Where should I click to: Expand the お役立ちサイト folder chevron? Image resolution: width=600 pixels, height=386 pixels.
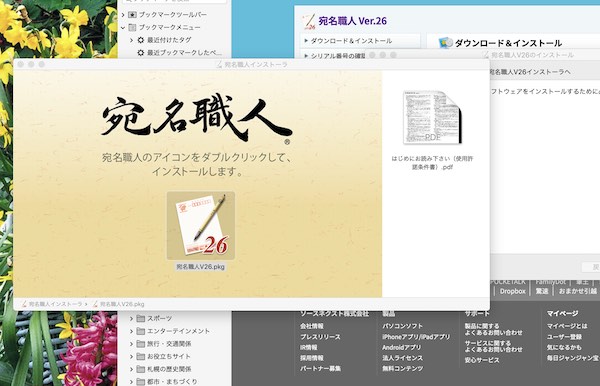pyautogui.click(x=131, y=356)
